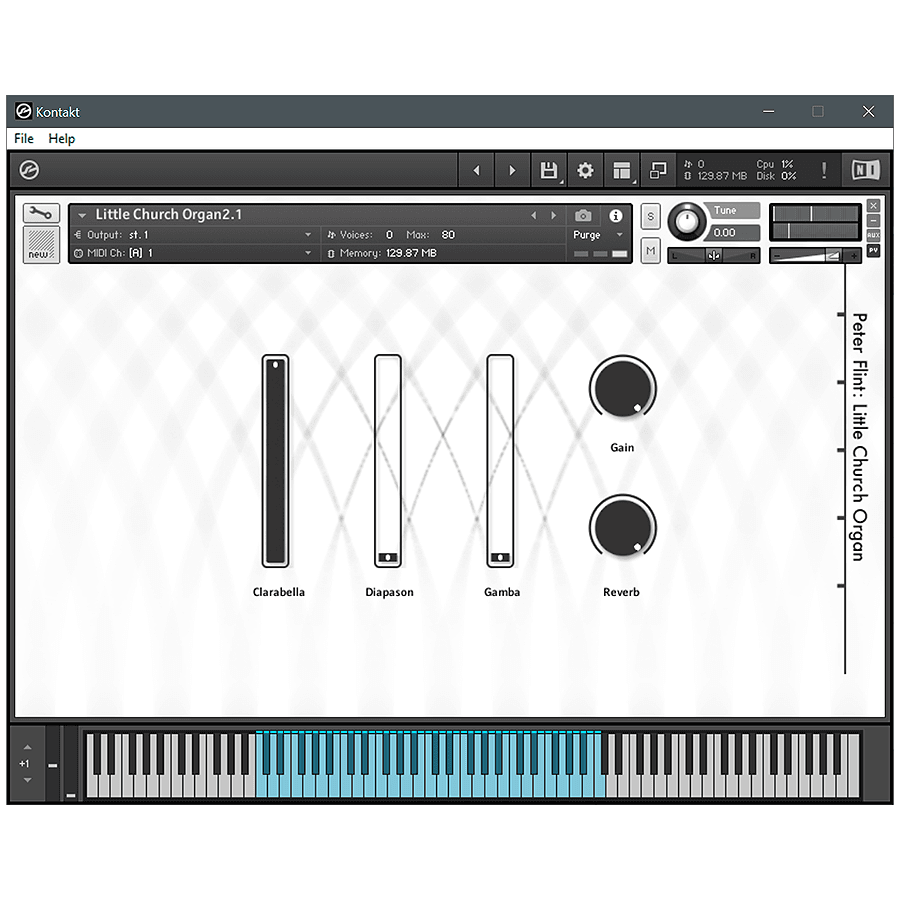Open instrument edit mode with wrench icon

click(41, 213)
